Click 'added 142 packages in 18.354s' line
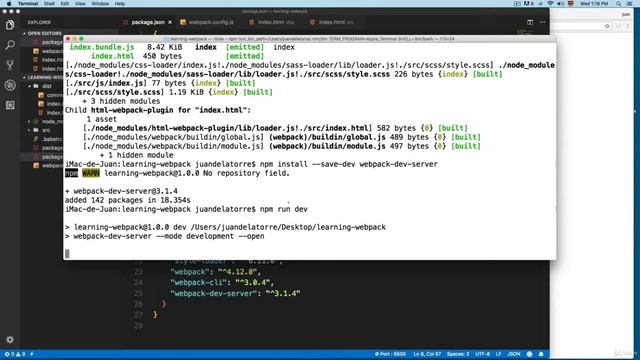Viewport: 640px width, 360px height. click(x=127, y=200)
